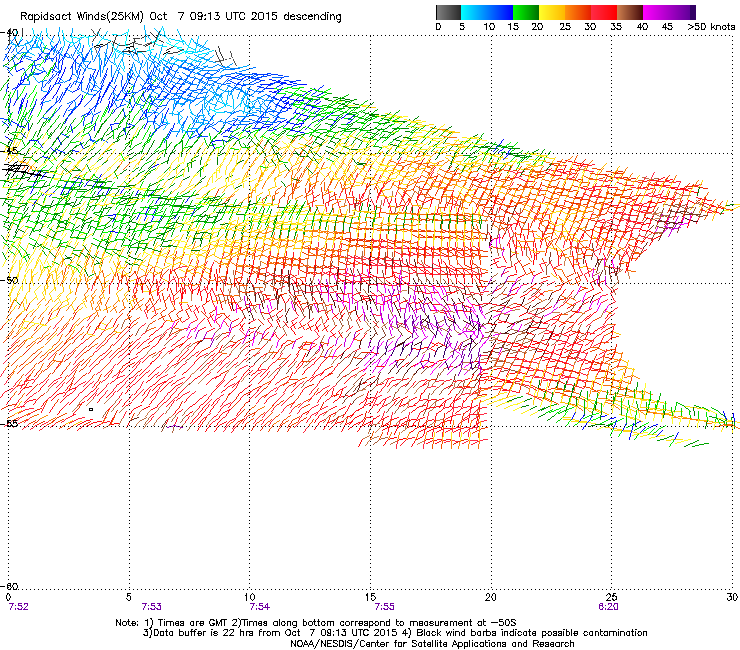The image size is (740, 650).
Task: Click the 'Note: 1) Times are GMT' line
Action: click(315, 623)
